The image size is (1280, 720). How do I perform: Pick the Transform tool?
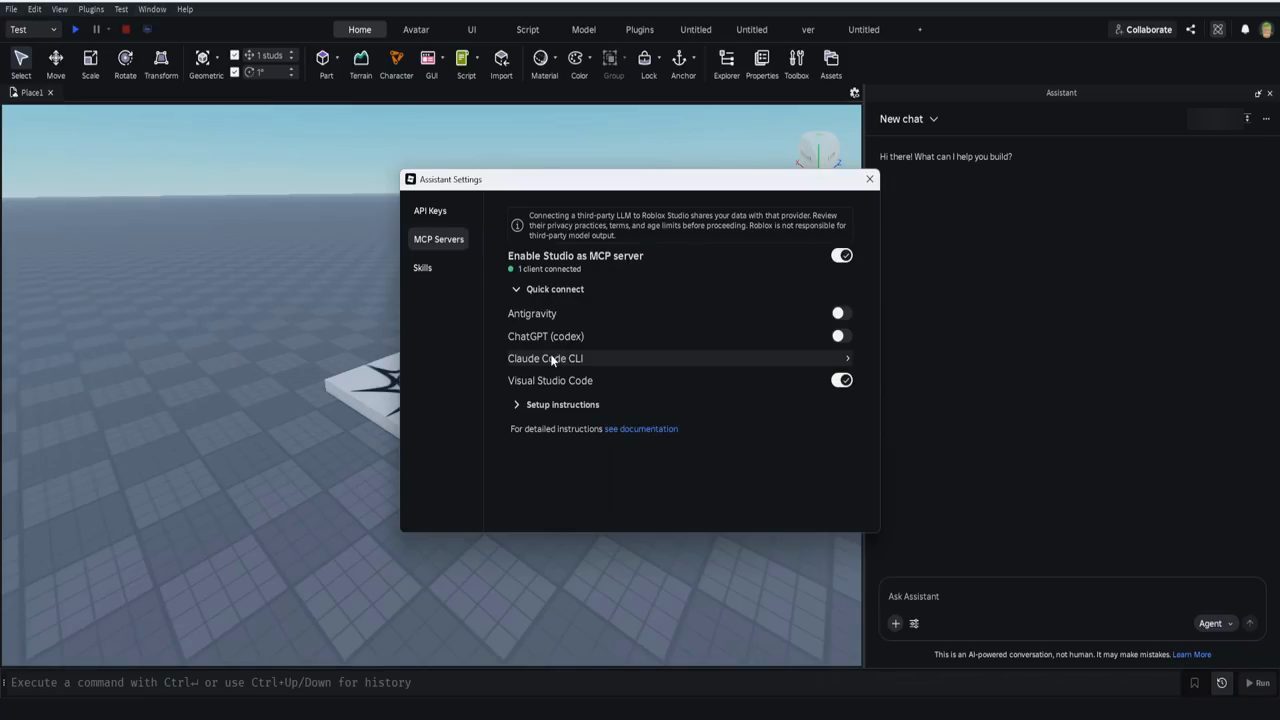pos(161,64)
